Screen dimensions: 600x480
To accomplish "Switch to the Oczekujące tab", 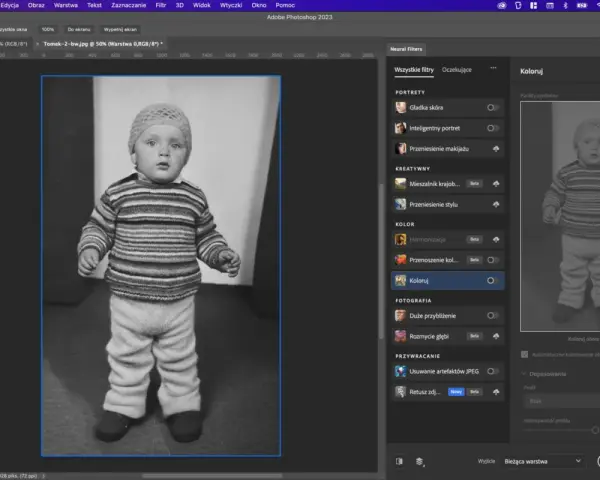I will point(457,70).
